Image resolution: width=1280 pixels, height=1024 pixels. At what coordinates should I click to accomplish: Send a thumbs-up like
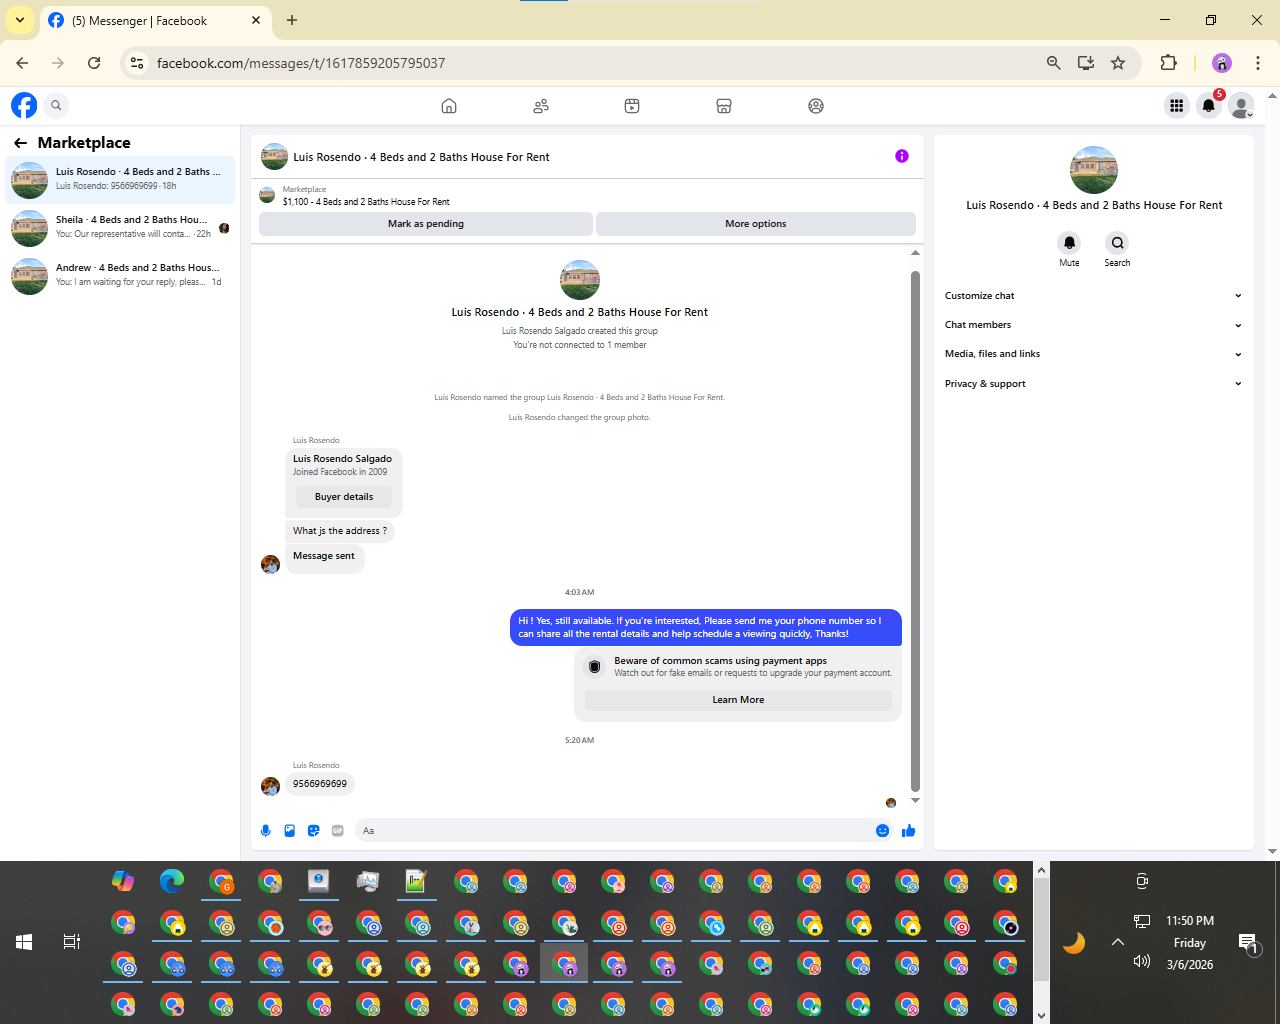[909, 831]
